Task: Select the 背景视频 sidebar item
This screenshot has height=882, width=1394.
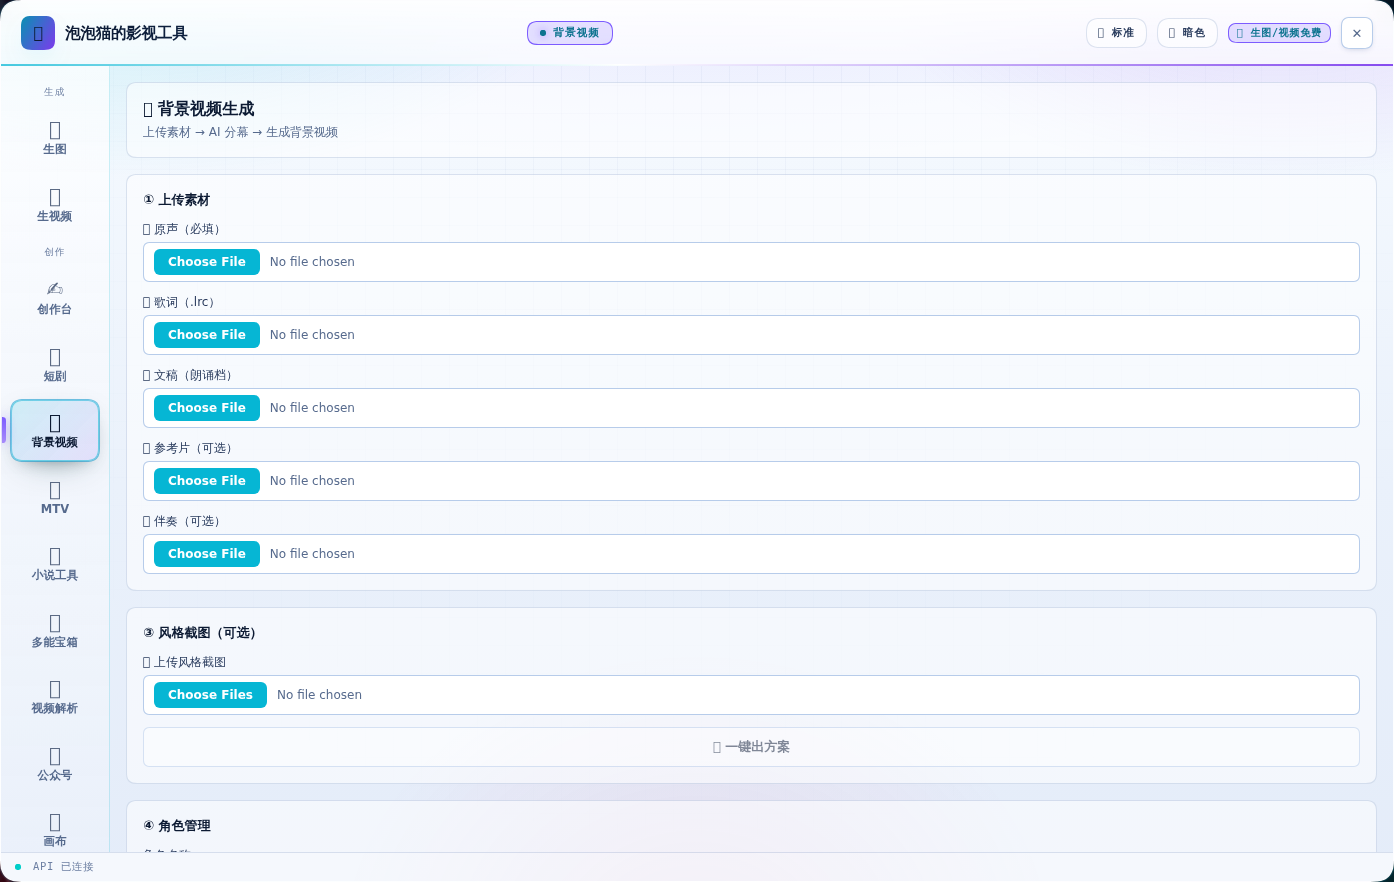Action: (x=55, y=431)
